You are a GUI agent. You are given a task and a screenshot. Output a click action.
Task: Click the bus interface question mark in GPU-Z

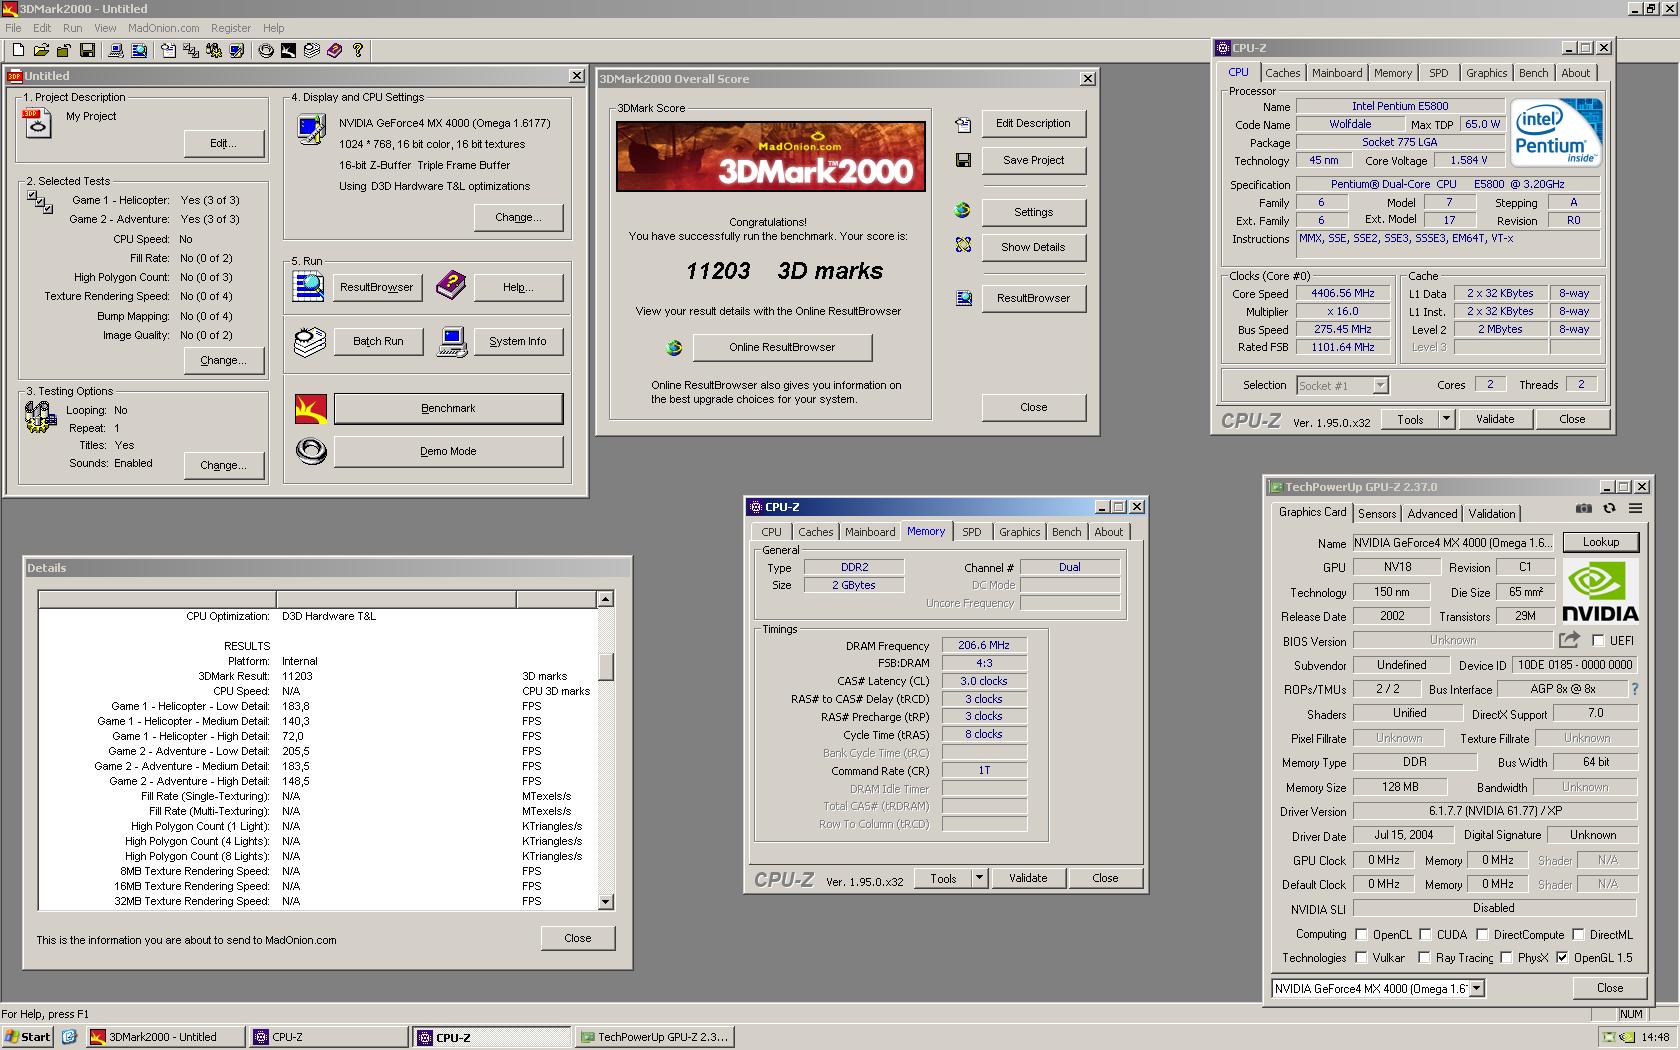(x=1634, y=689)
